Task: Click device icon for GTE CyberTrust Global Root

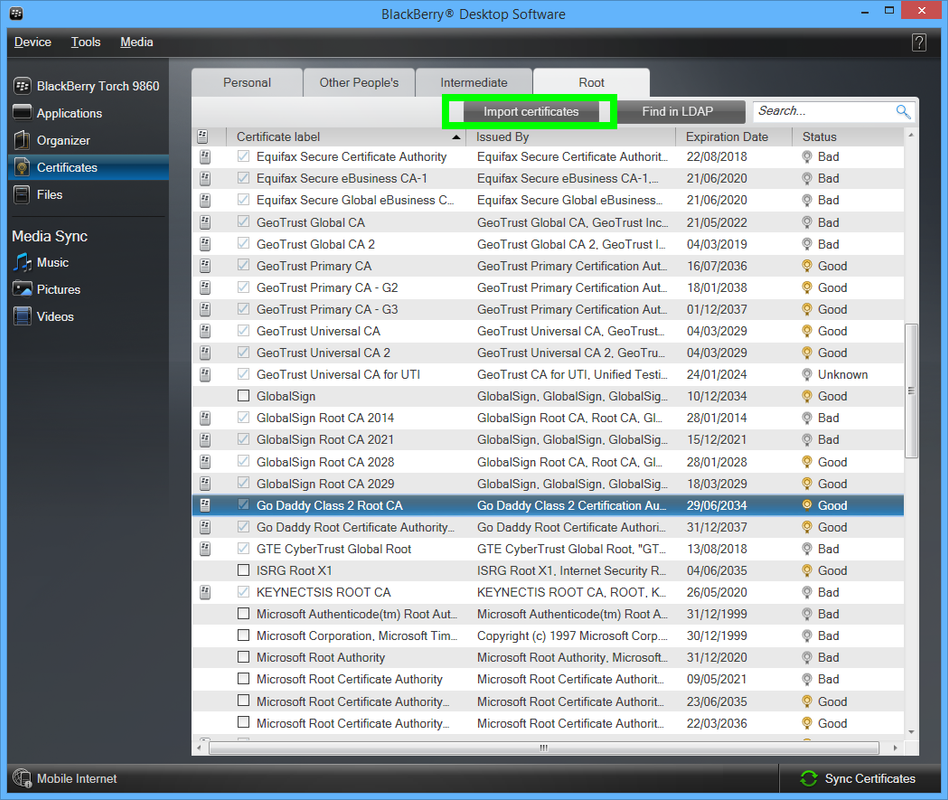Action: (x=206, y=549)
